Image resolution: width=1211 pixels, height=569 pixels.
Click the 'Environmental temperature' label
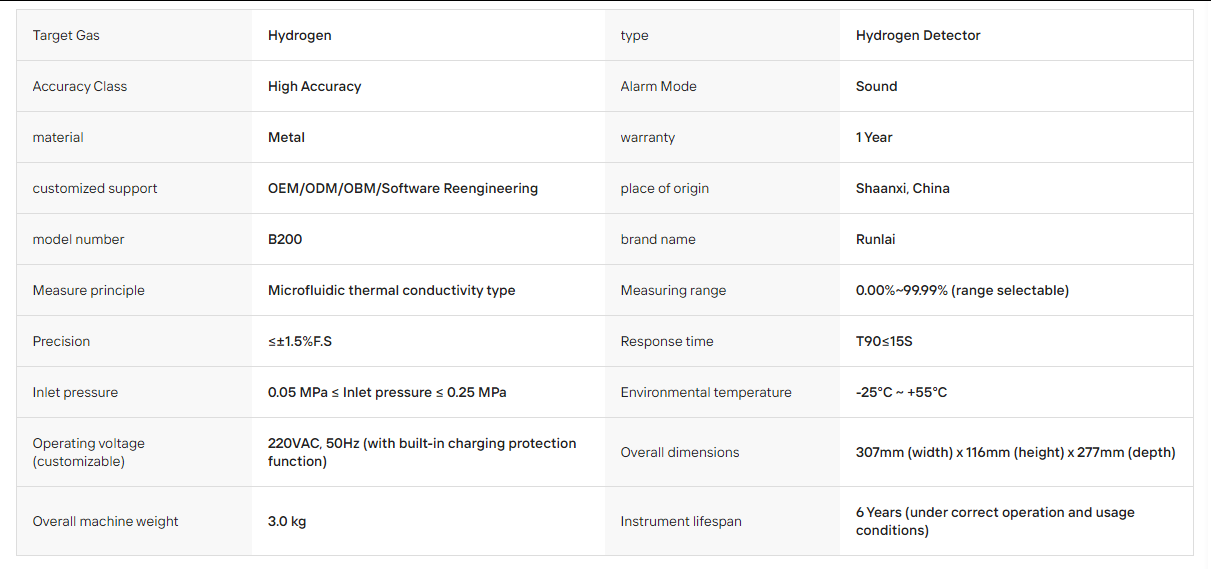point(706,392)
